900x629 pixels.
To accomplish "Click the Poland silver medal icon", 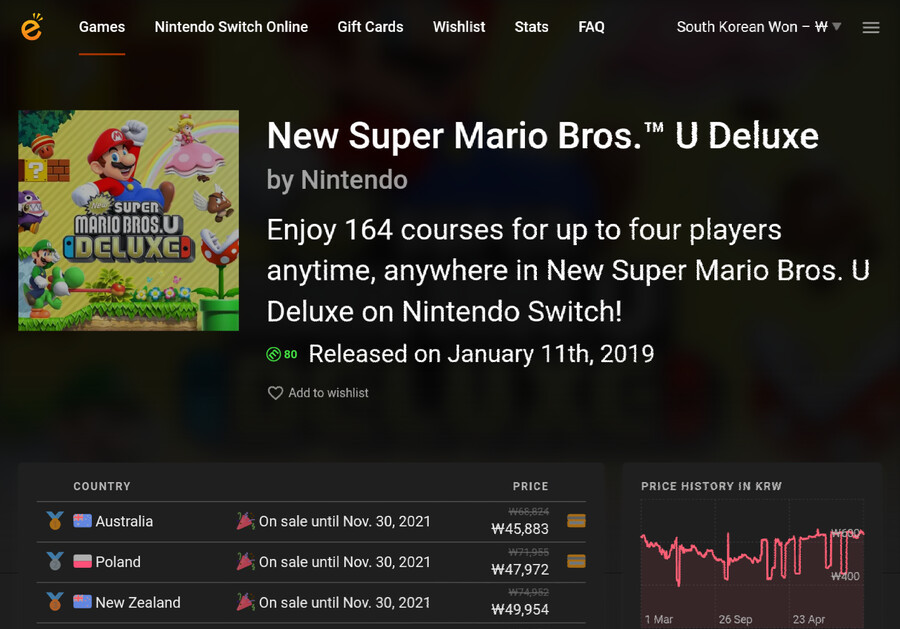I will (55, 561).
